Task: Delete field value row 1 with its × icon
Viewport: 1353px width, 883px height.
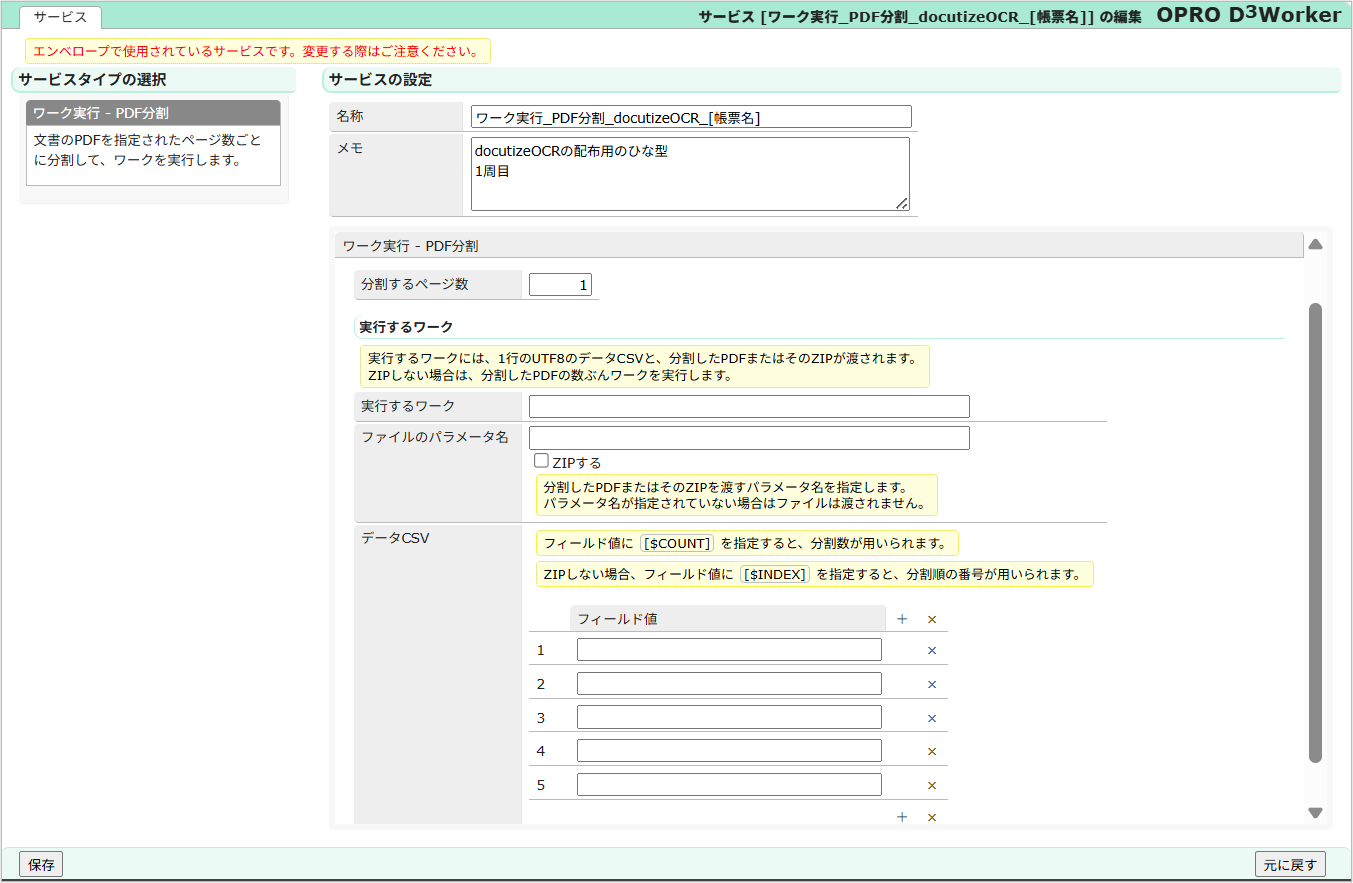Action: [x=931, y=649]
